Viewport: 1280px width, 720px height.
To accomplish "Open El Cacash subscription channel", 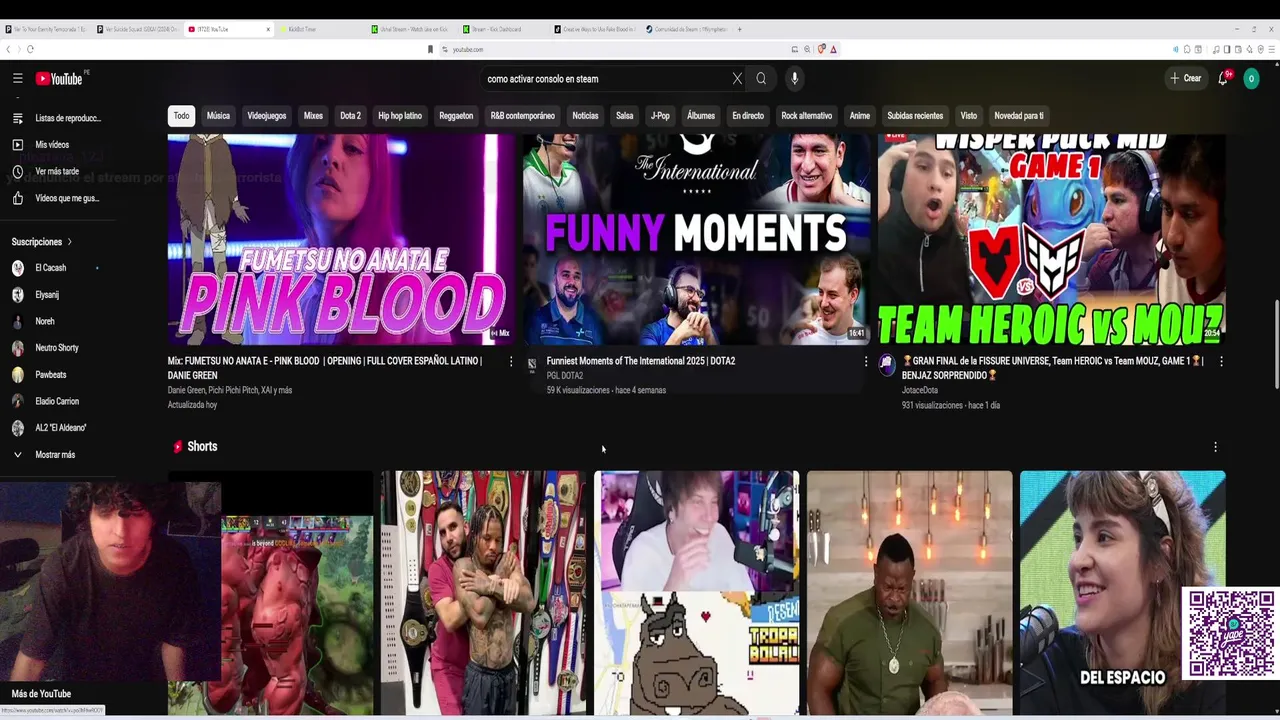I will [50, 268].
